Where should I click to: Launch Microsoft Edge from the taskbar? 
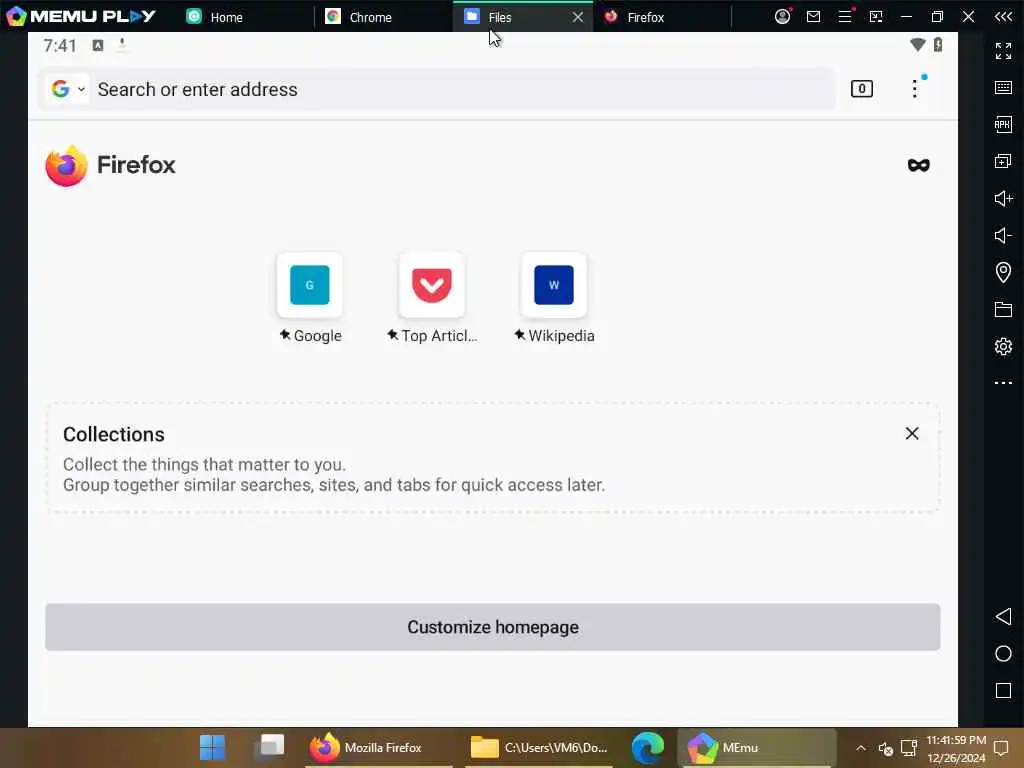tap(647, 748)
